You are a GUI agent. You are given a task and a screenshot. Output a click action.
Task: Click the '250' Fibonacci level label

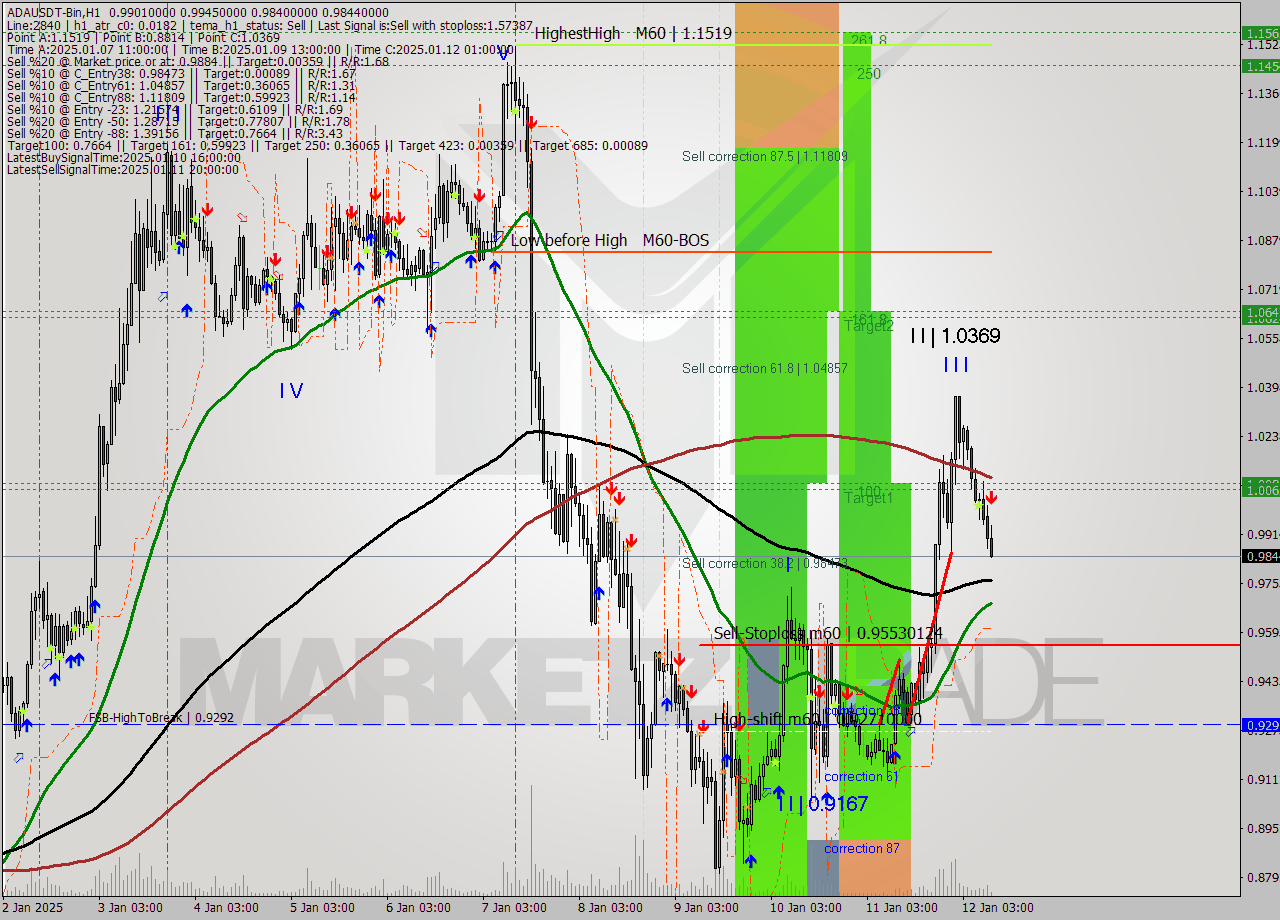point(869,73)
